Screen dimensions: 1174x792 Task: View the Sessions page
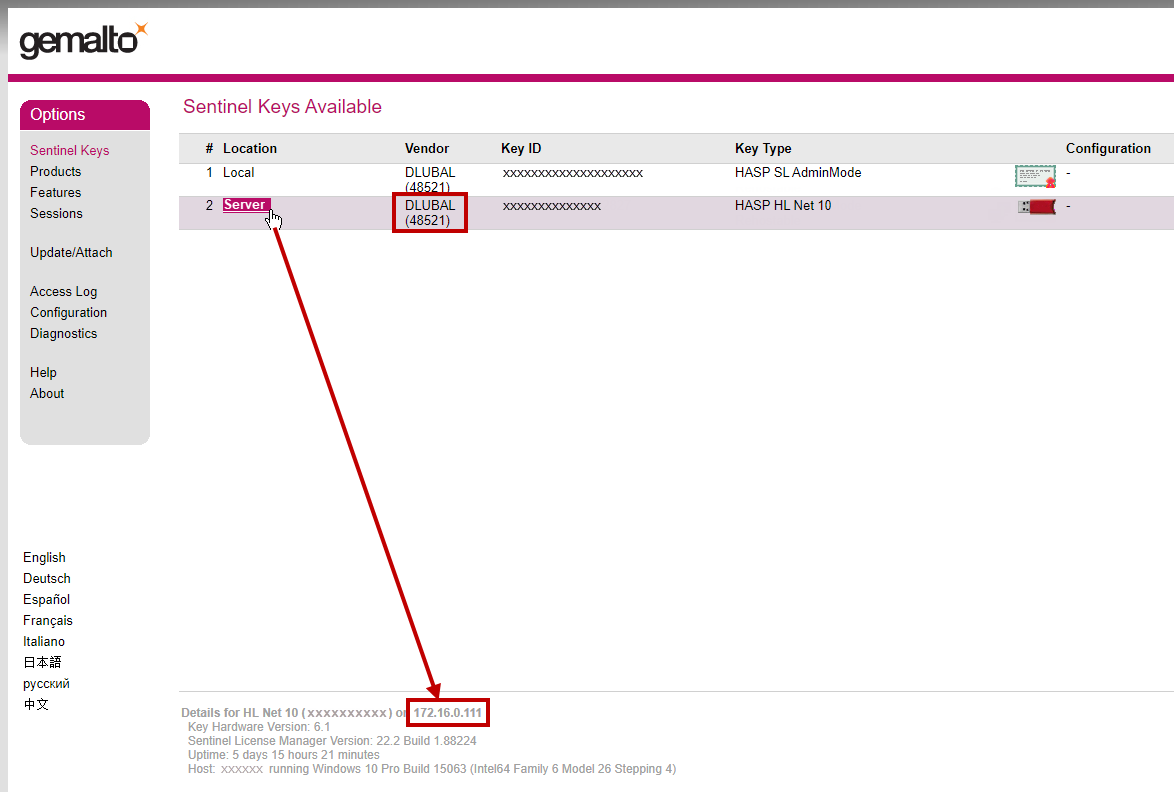click(x=56, y=213)
